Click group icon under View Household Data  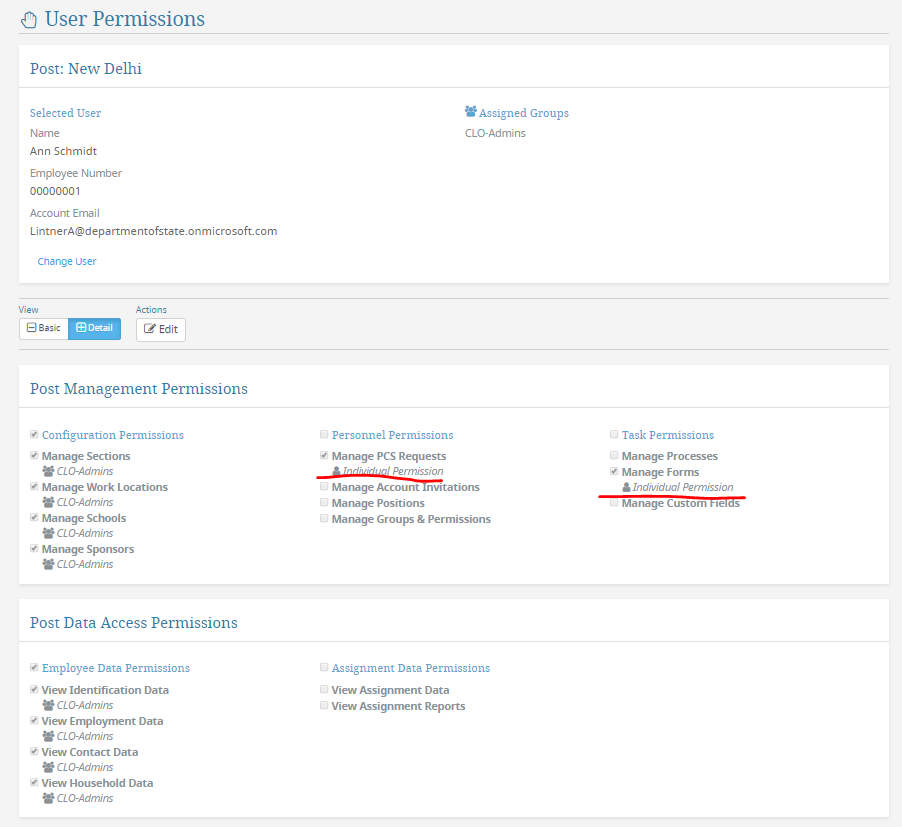click(48, 798)
